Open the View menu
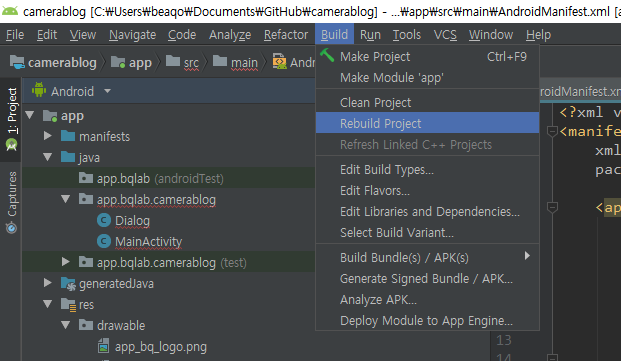This screenshot has width=621, height=361. (83, 35)
